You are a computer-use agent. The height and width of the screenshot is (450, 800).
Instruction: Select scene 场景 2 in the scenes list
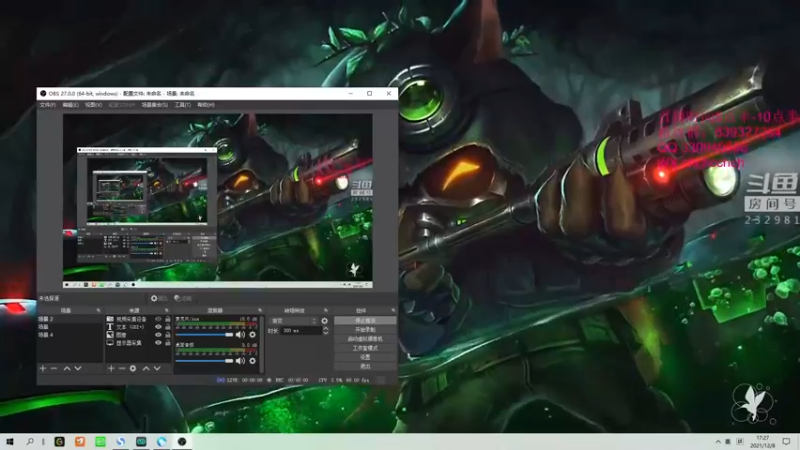70,319
